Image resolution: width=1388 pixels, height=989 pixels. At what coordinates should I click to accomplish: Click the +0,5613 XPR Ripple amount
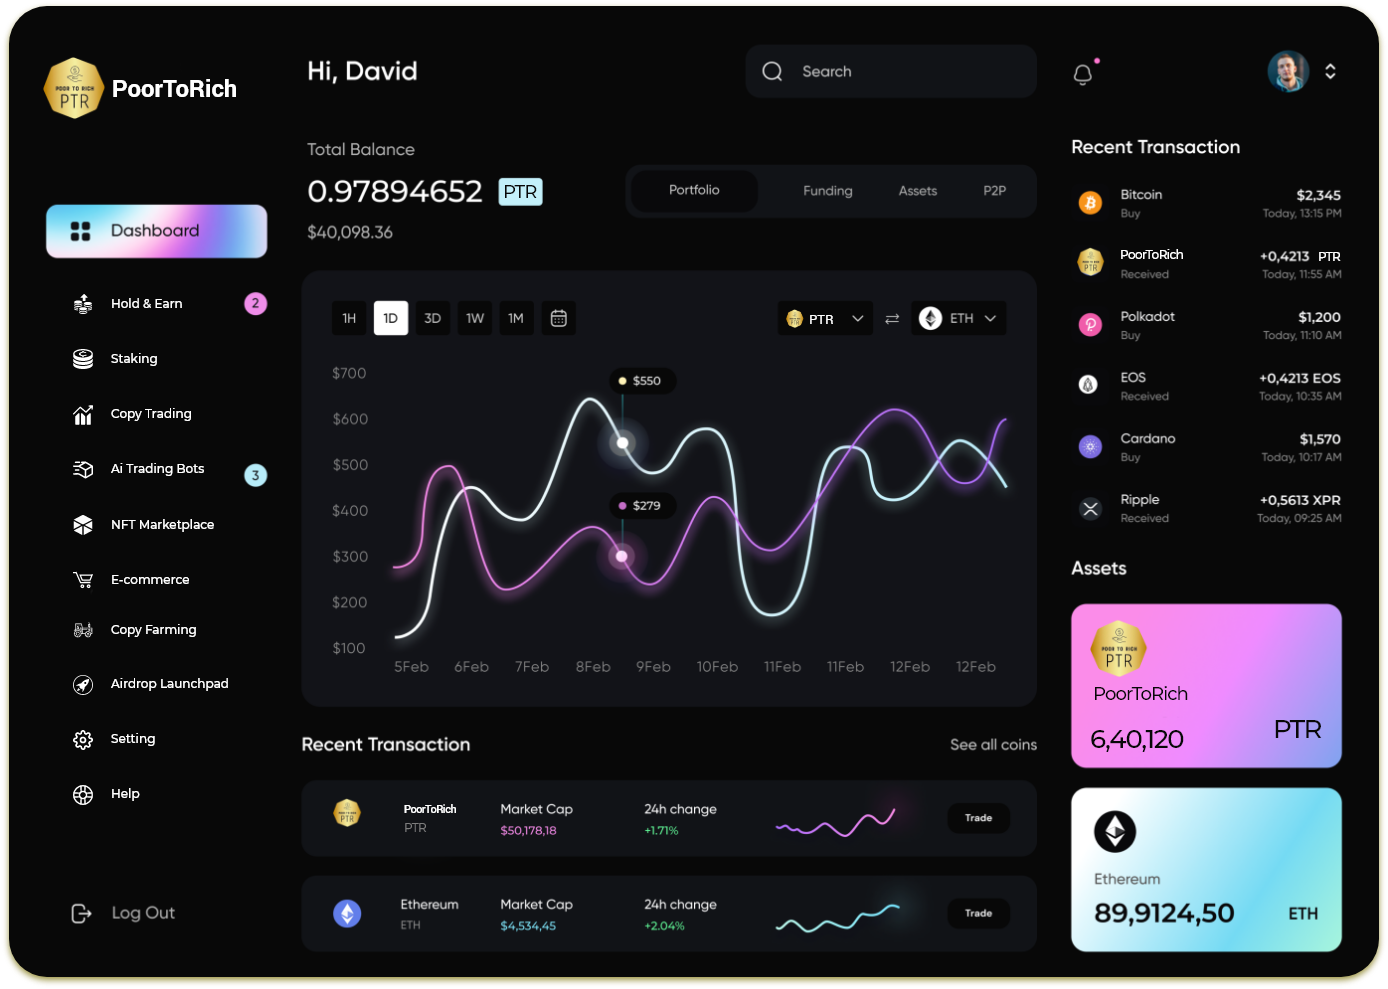1300,500
